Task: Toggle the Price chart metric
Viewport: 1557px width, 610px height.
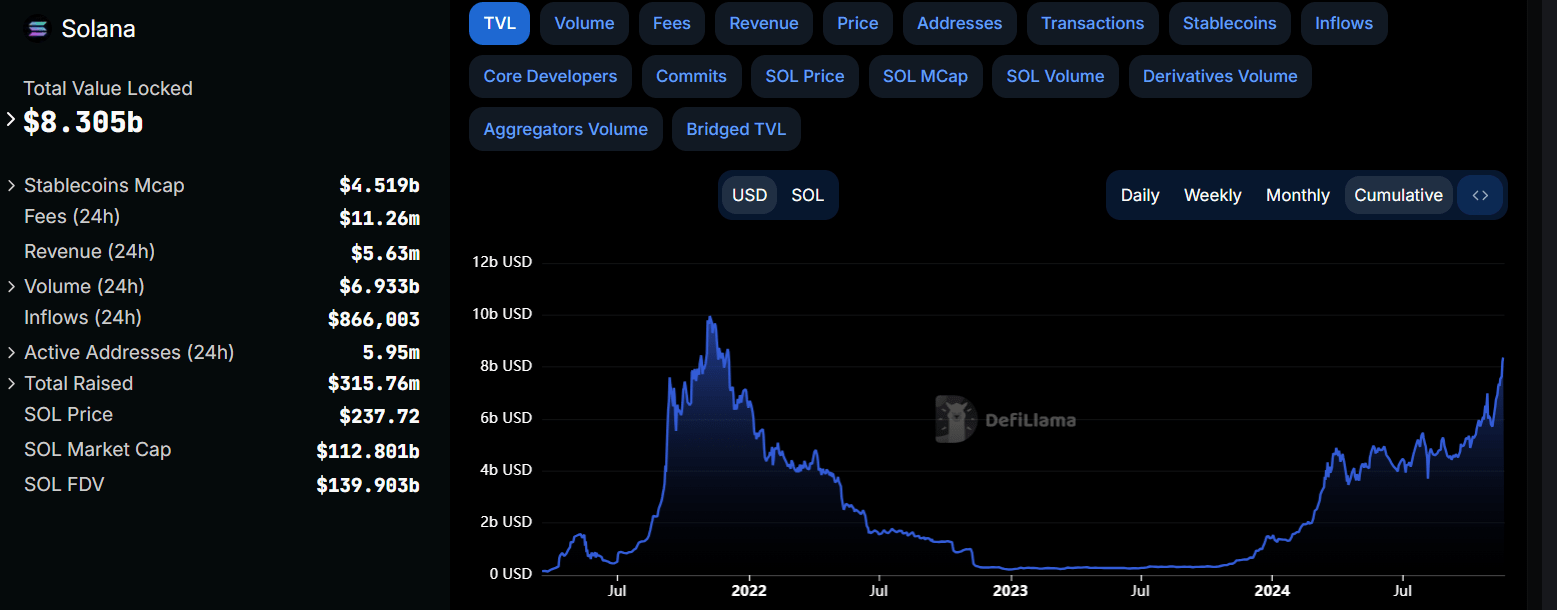Action: [x=858, y=23]
